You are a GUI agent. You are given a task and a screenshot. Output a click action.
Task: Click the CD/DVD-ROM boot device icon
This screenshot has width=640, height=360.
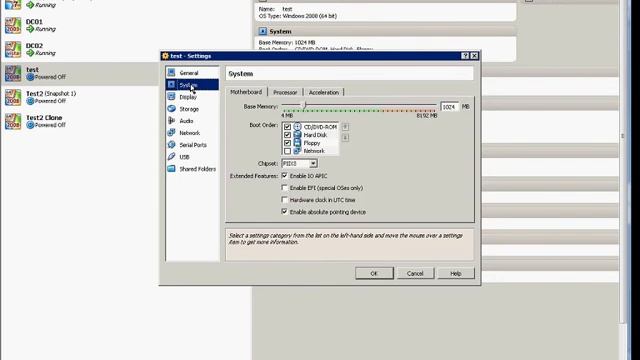[x=297, y=127]
